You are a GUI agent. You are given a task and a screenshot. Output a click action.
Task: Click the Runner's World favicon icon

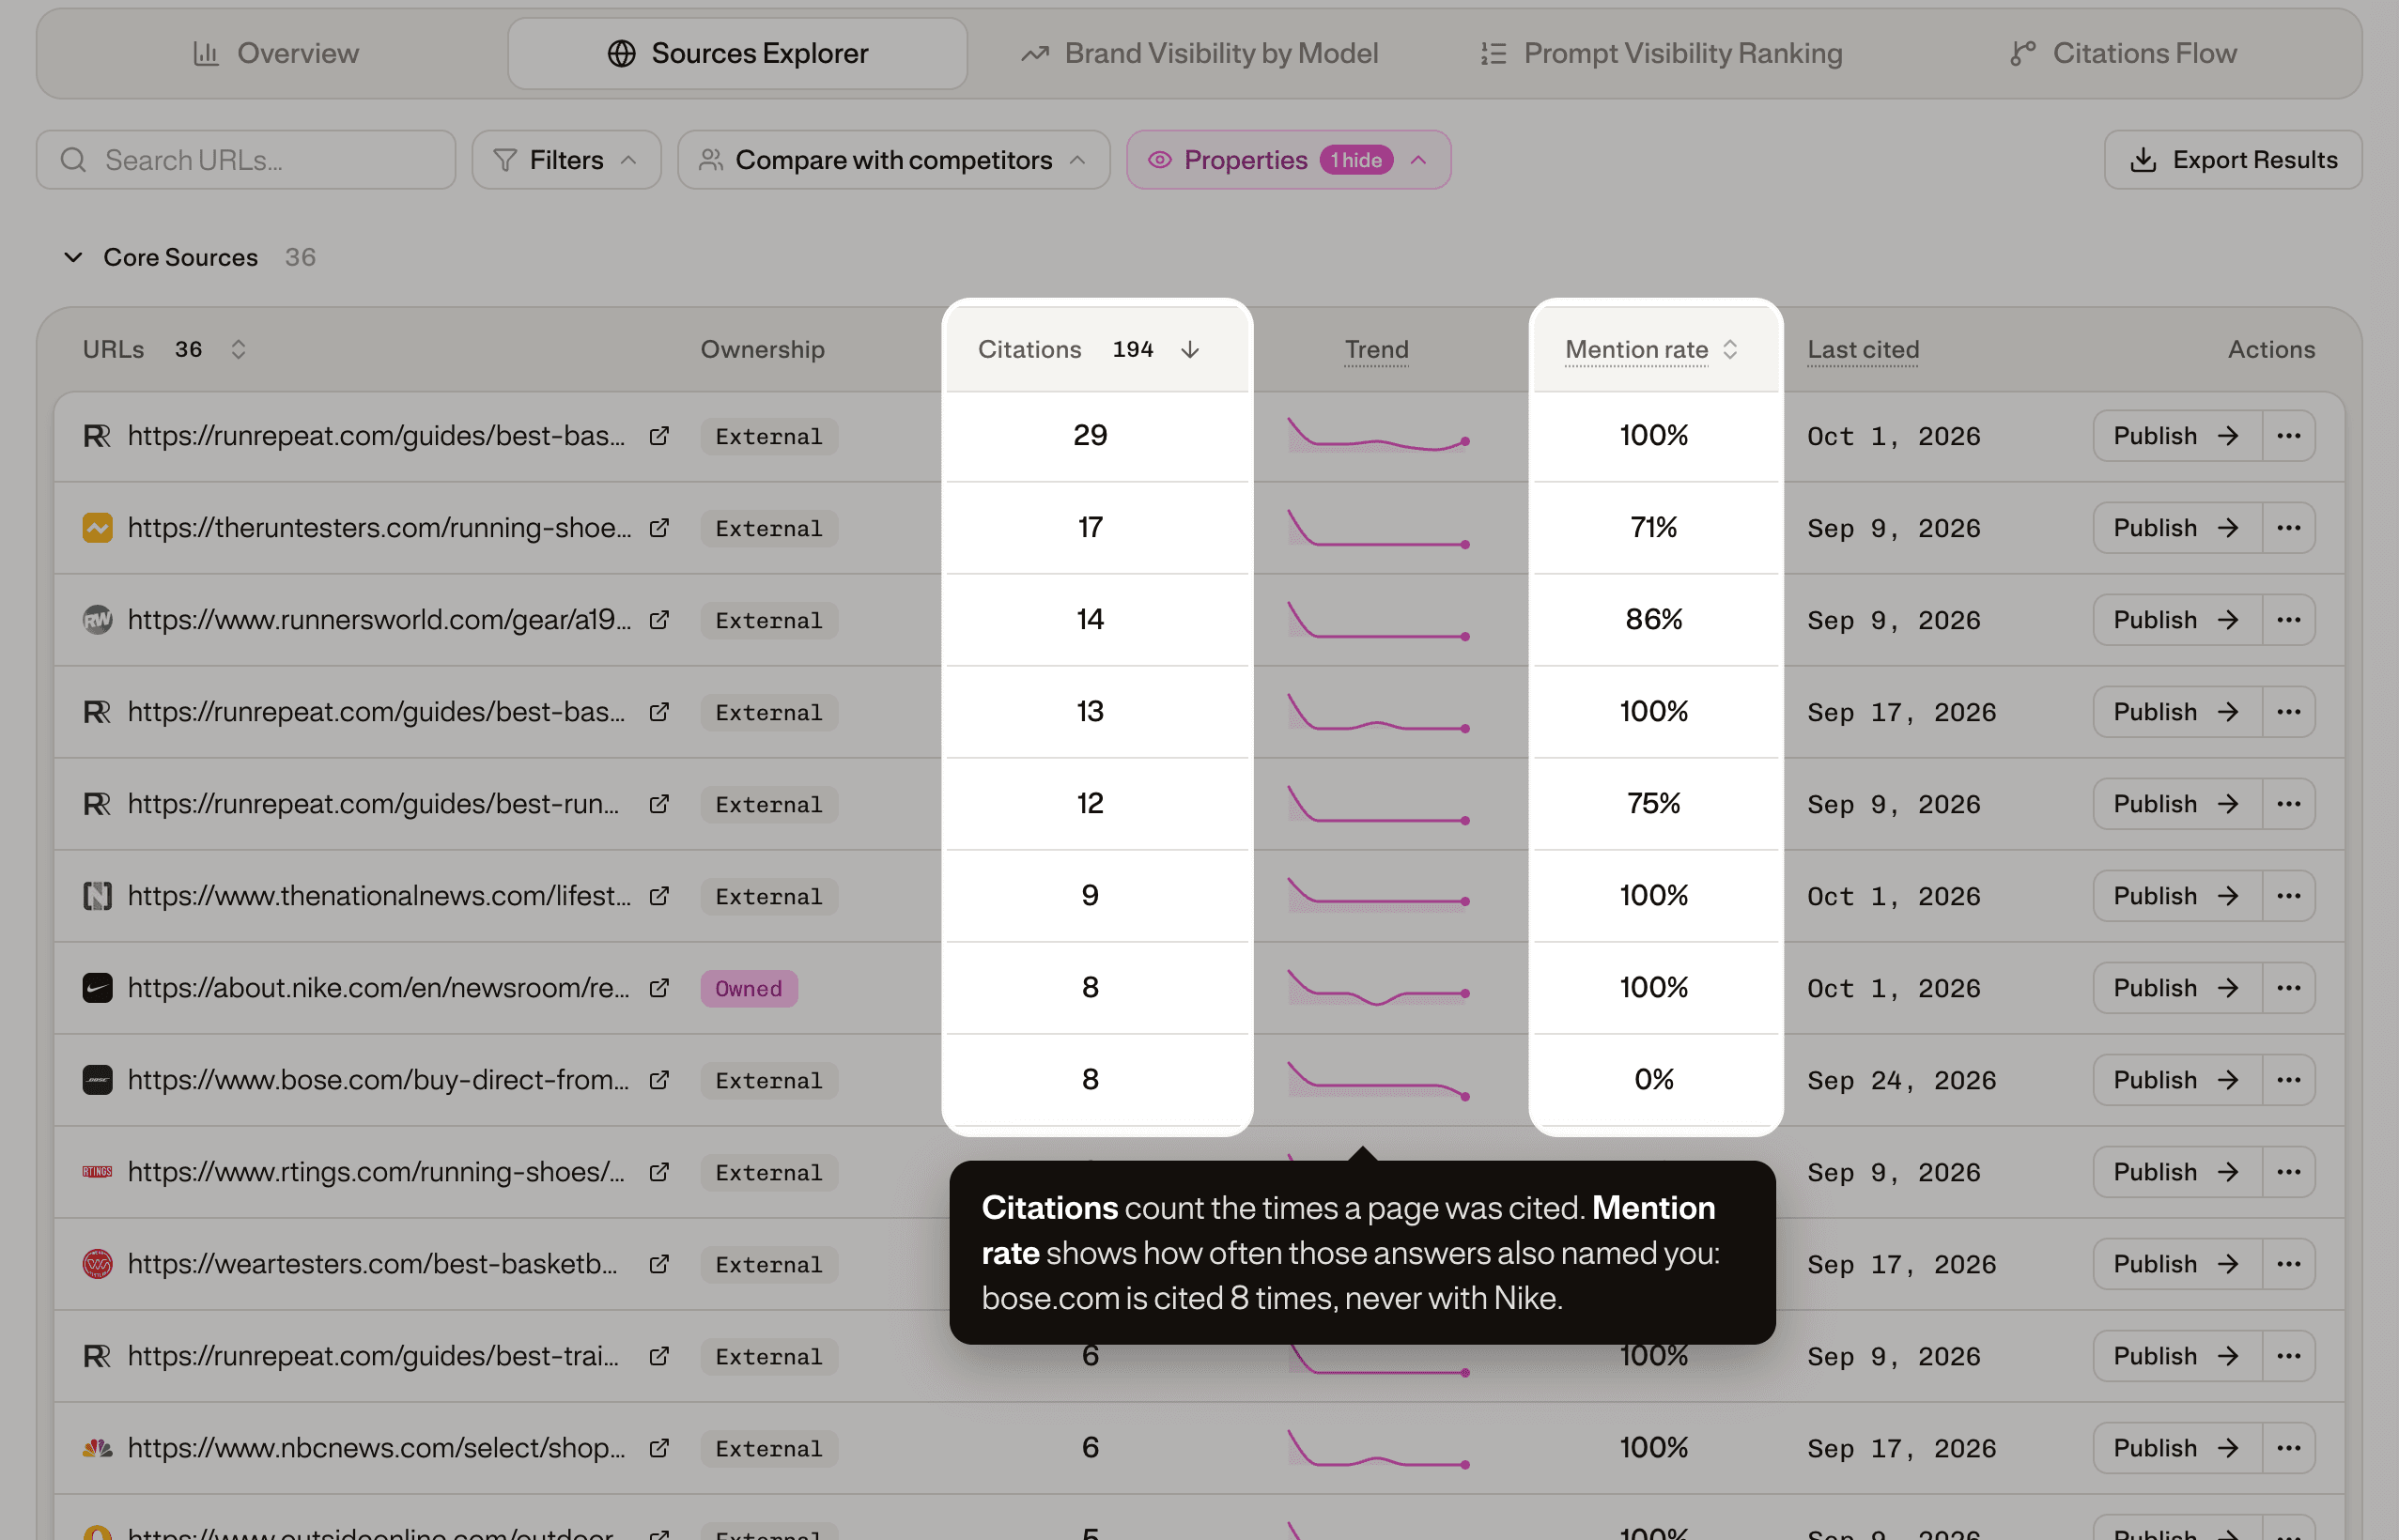pos(97,620)
